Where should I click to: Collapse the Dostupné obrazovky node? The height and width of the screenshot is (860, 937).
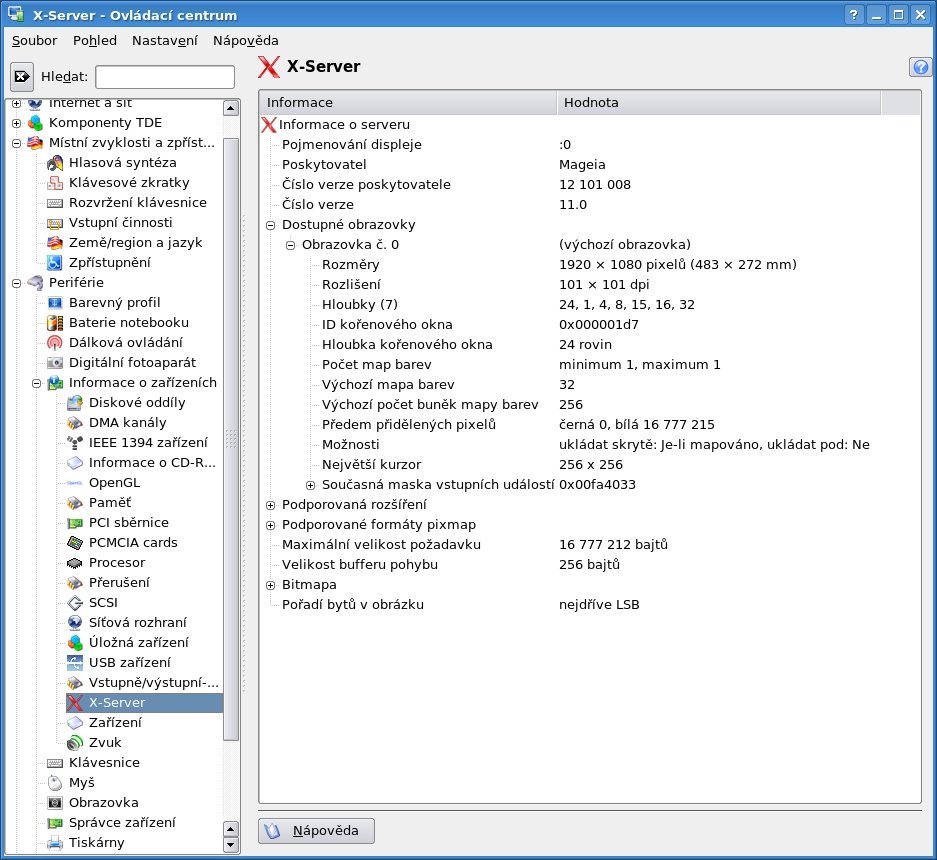tap(271, 225)
